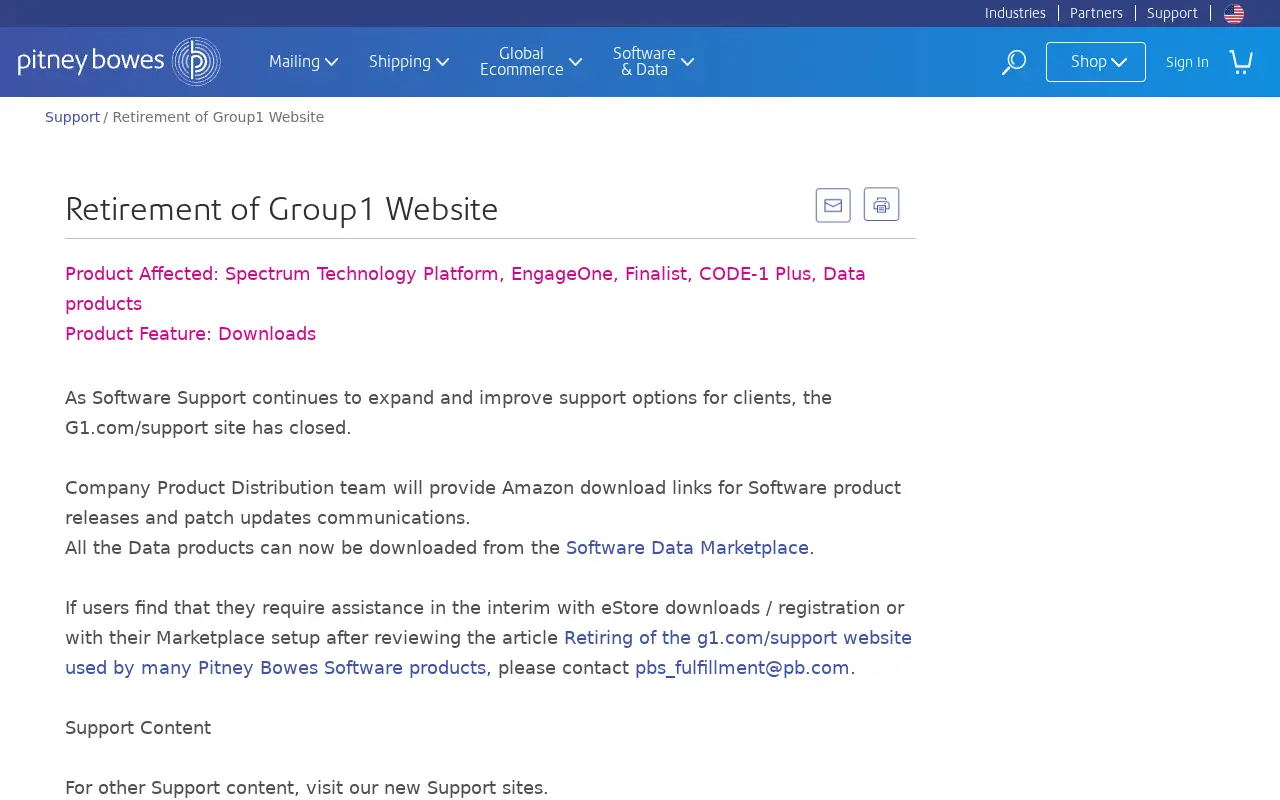The width and height of the screenshot is (1280, 800).
Task: Go to Support via breadcrumb
Action: (x=72, y=117)
